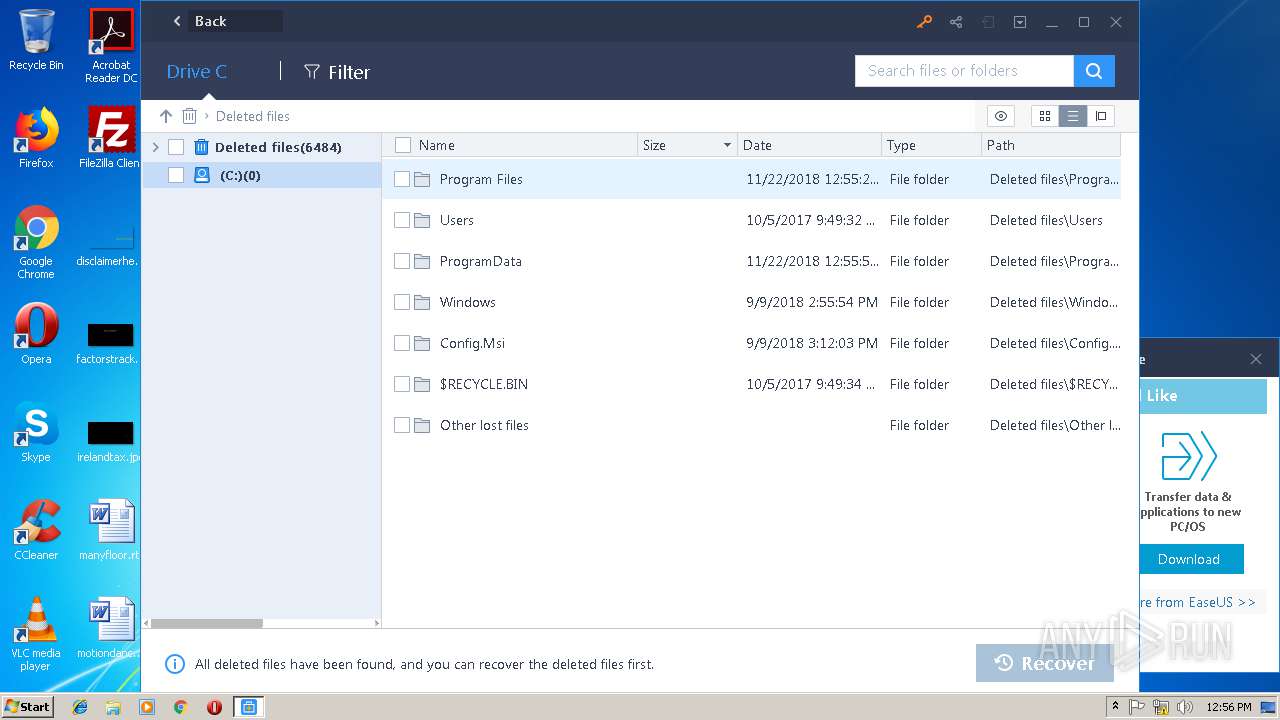Viewport: 1280px width, 720px height.
Task: Check the Program Files row checkbox
Action: coord(402,179)
